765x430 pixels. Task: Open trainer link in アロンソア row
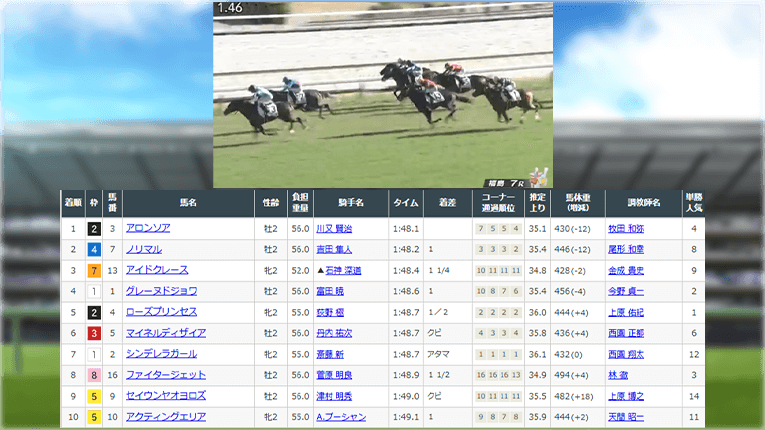click(x=626, y=228)
